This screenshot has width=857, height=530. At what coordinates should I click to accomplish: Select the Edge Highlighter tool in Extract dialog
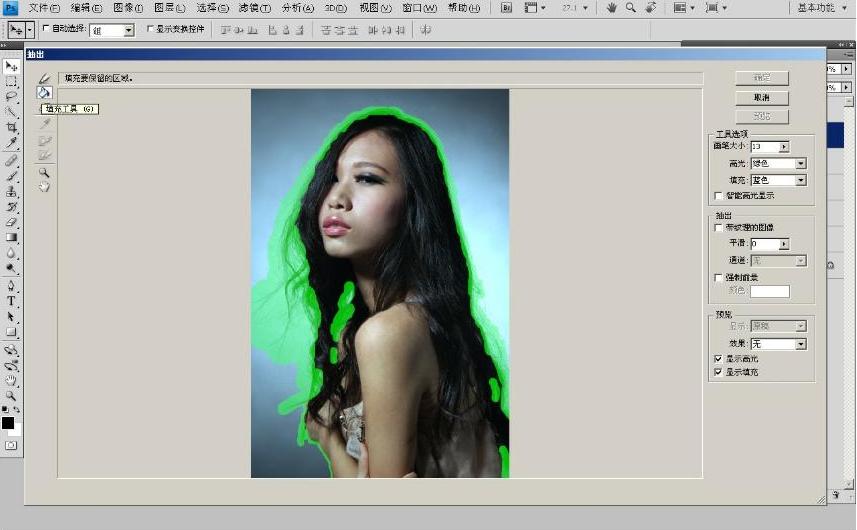tap(44, 79)
